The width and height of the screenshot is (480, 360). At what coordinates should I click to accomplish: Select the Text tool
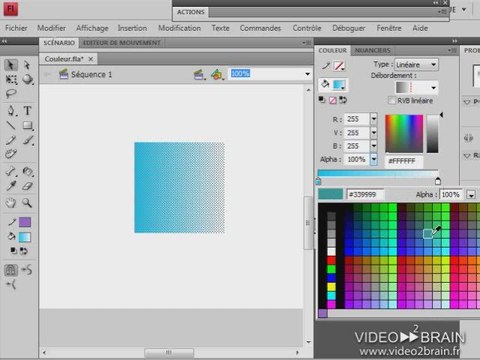click(x=27, y=110)
